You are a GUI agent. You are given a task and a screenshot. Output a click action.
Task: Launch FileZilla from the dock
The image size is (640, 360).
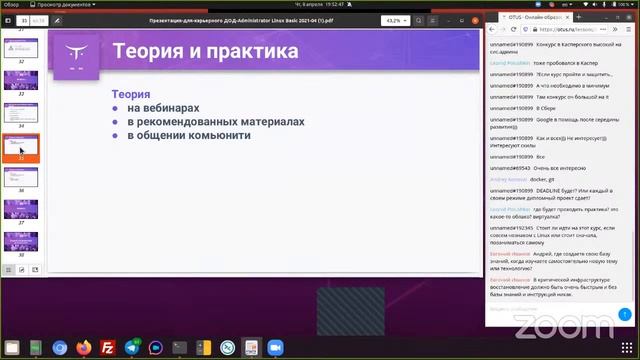click(x=108, y=348)
